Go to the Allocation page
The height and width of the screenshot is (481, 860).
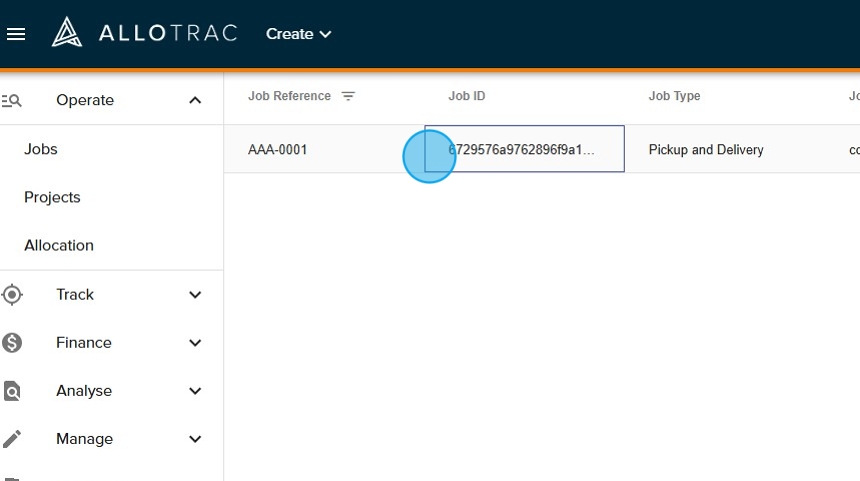(x=59, y=245)
